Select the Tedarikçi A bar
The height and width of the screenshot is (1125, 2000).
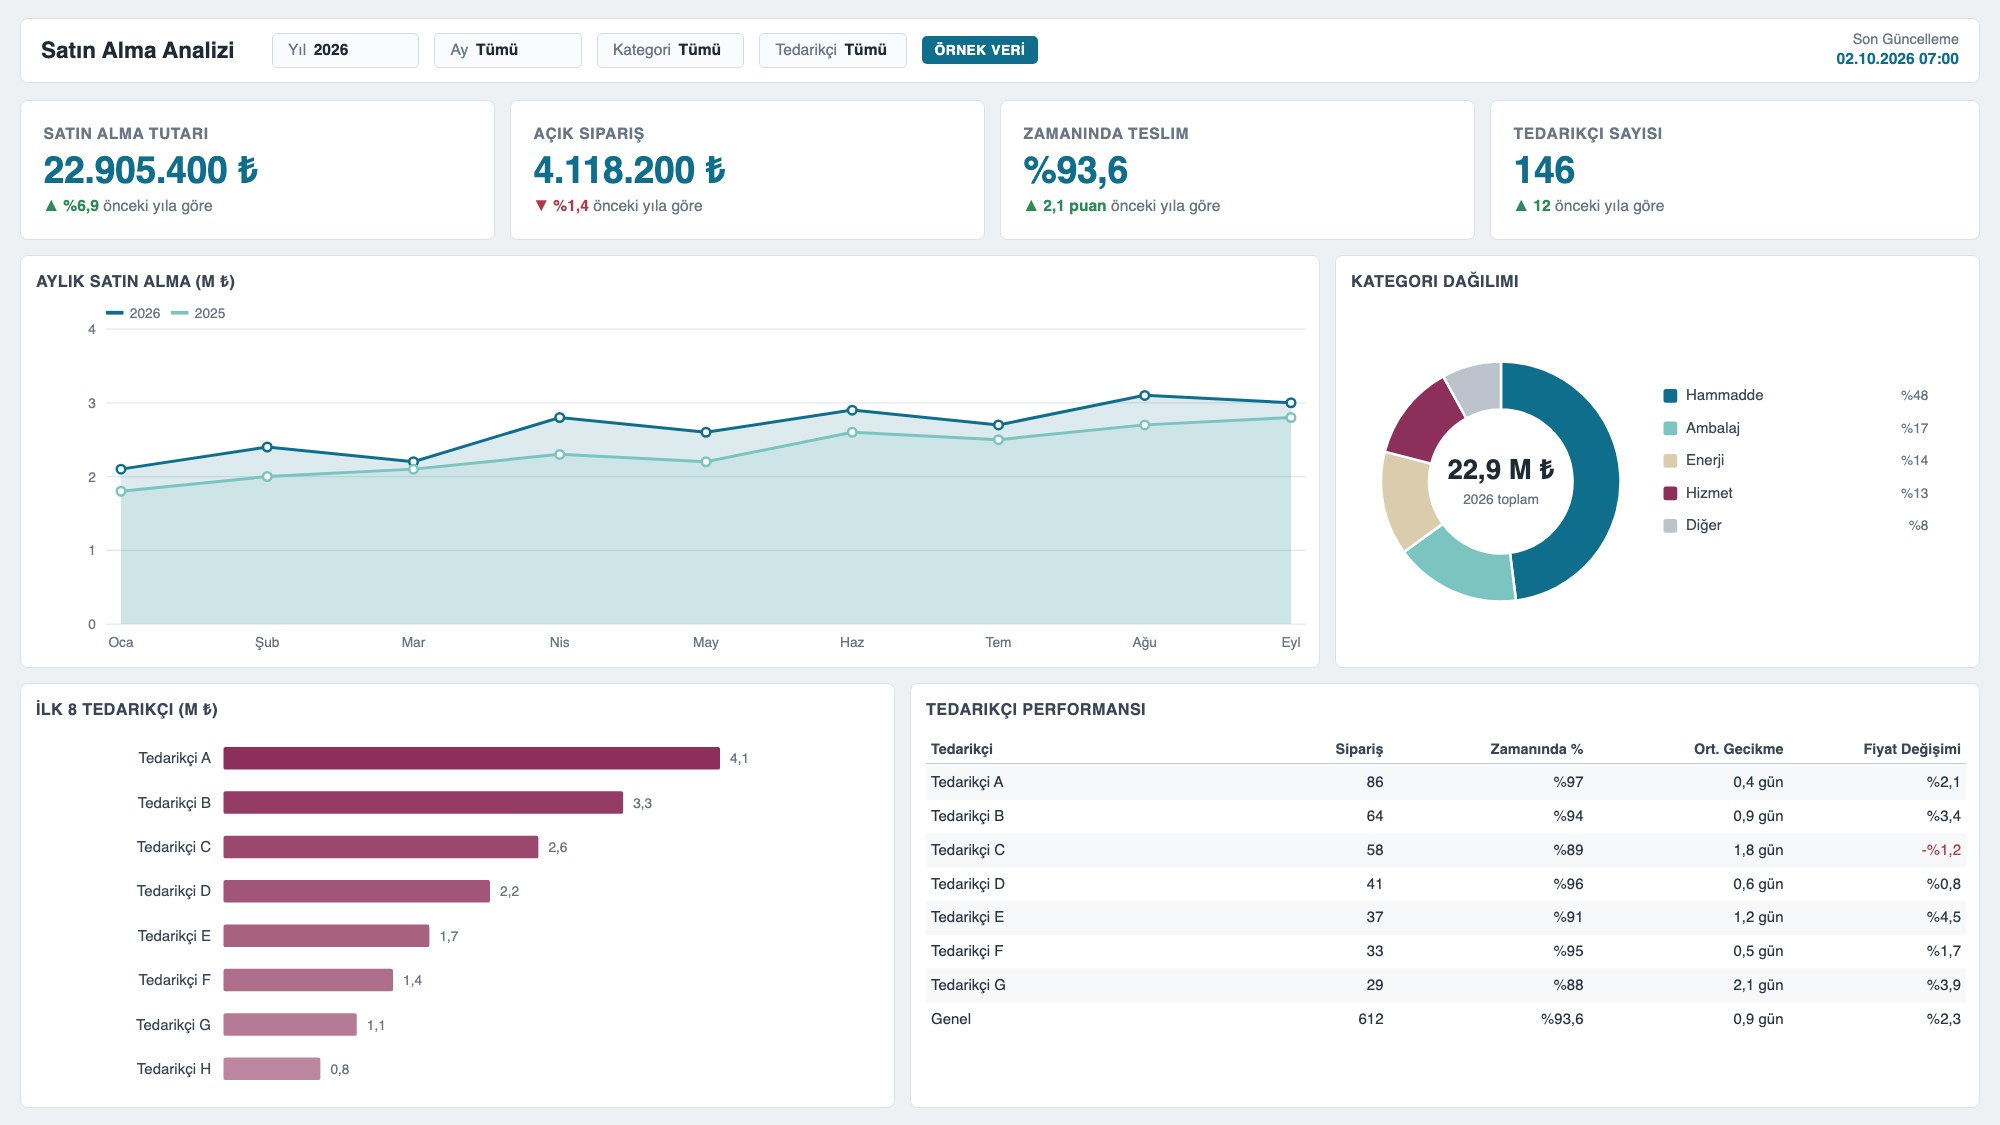(471, 758)
